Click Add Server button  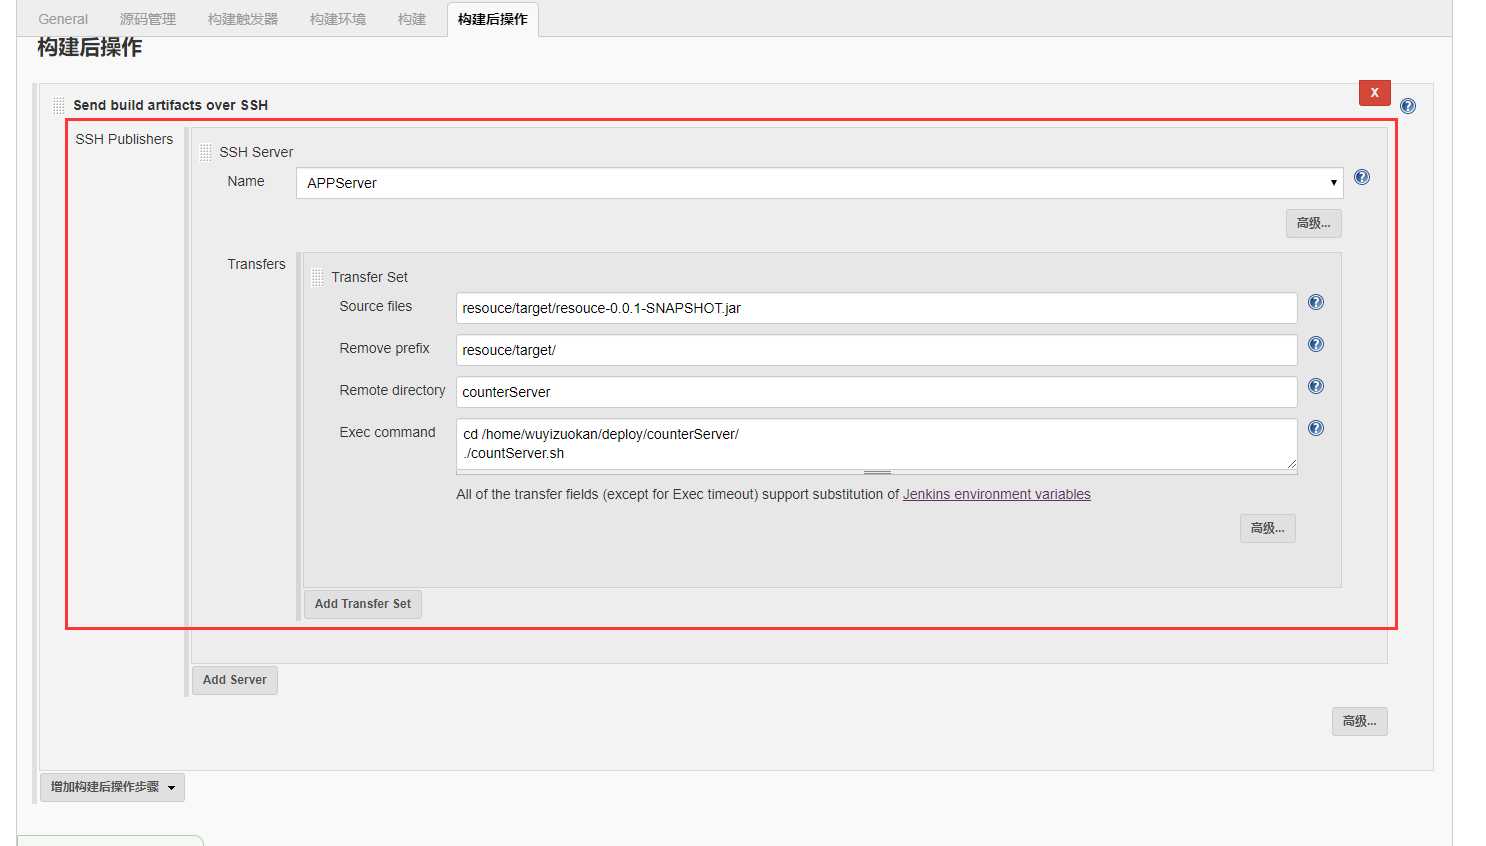point(235,680)
